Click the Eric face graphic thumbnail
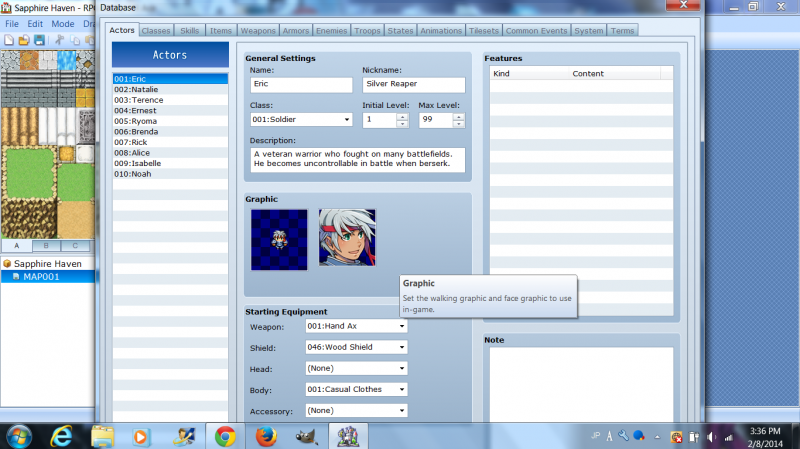800x449 pixels. tap(347, 237)
